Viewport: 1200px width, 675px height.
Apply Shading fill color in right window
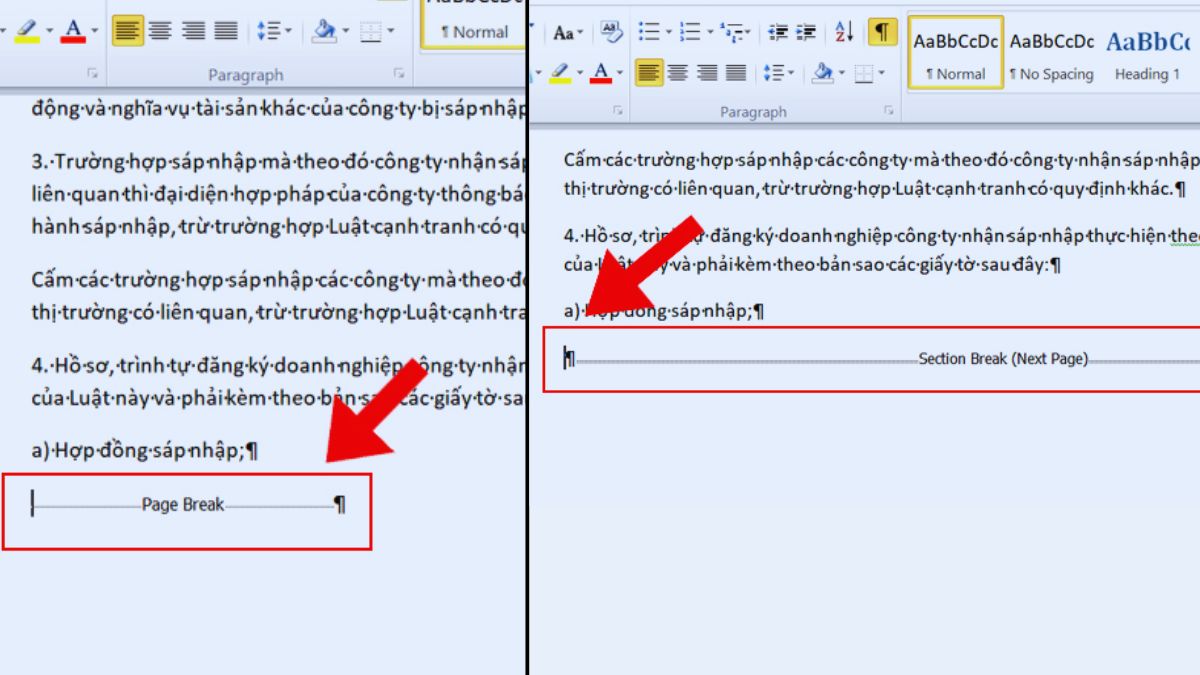click(823, 72)
